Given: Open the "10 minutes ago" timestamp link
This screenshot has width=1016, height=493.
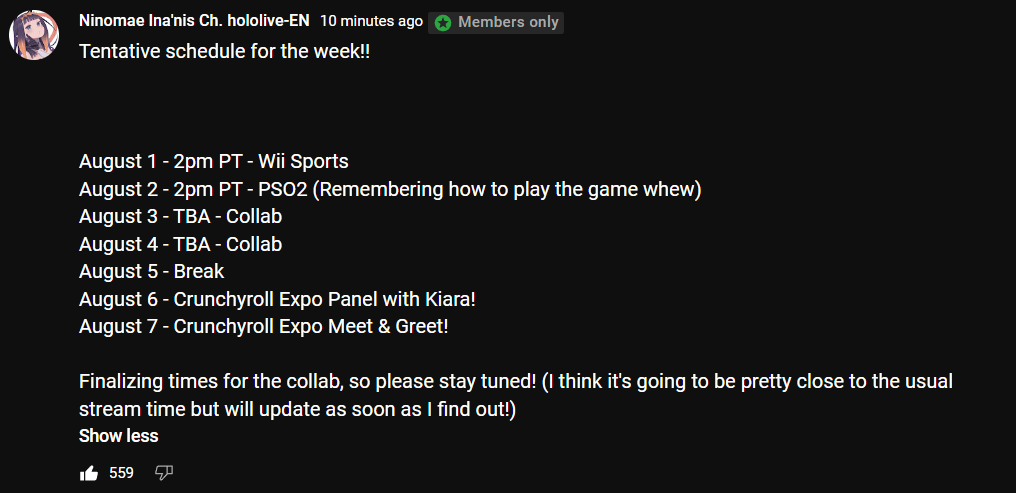Looking at the screenshot, I should (x=371, y=21).
